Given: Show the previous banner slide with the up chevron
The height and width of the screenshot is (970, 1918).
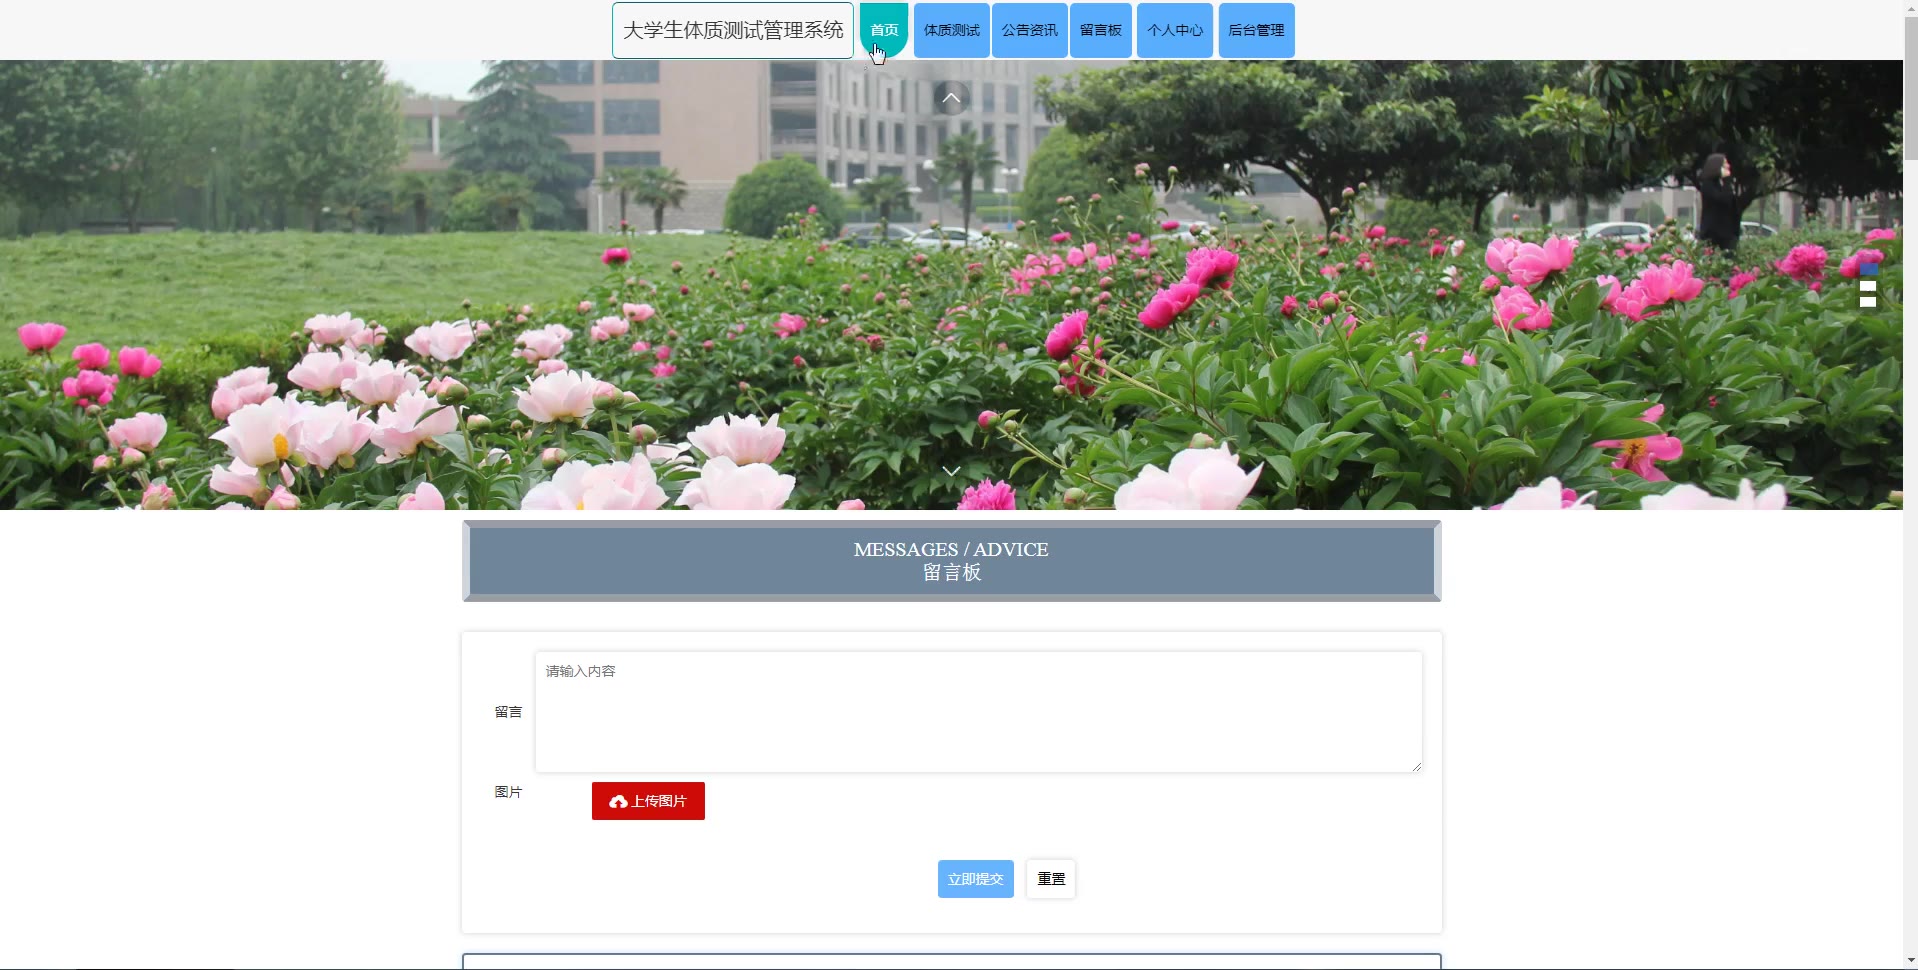Looking at the screenshot, I should [x=951, y=98].
